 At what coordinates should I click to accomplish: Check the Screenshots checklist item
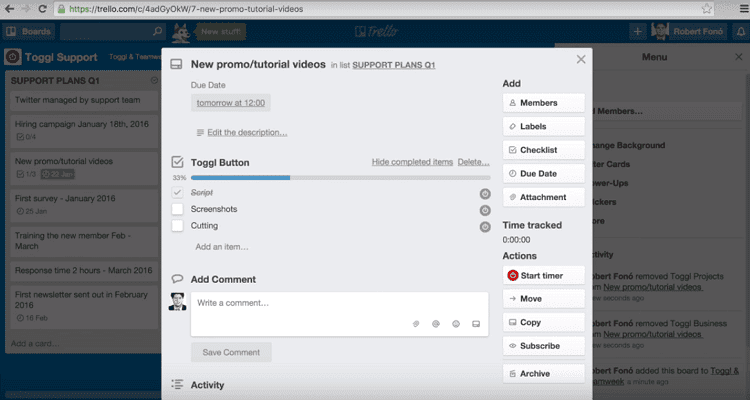coord(177,209)
